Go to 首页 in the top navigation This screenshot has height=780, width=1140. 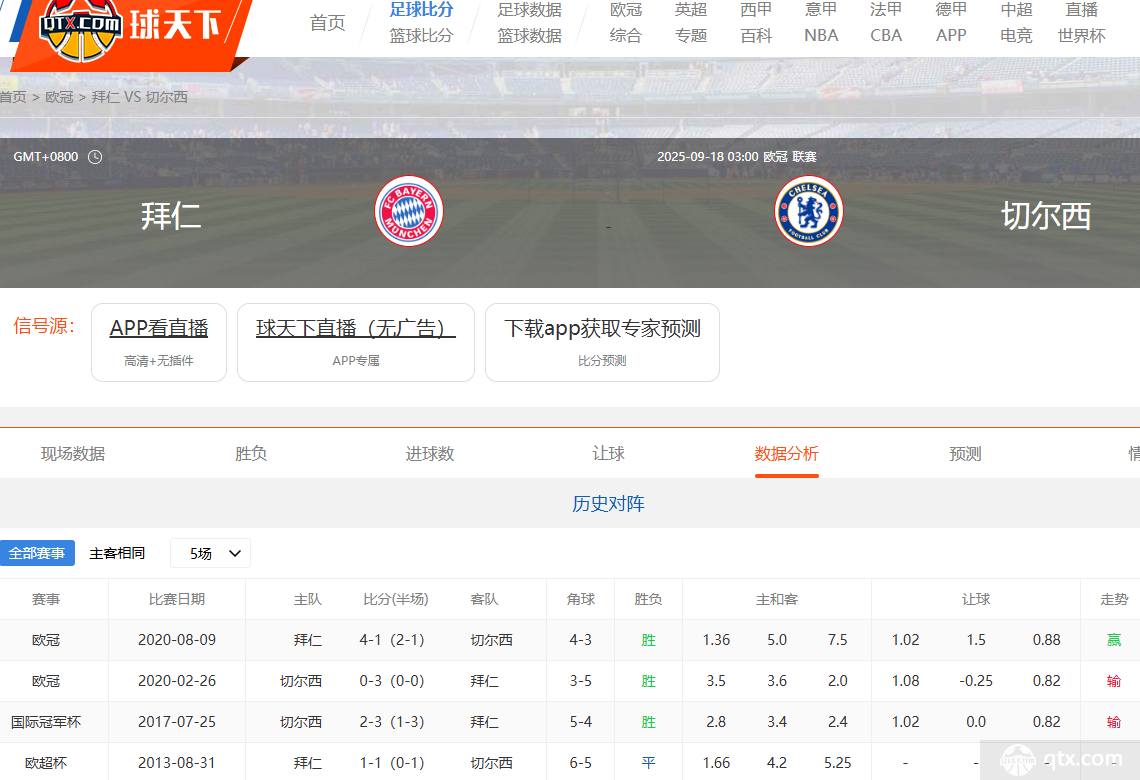pyautogui.click(x=327, y=23)
